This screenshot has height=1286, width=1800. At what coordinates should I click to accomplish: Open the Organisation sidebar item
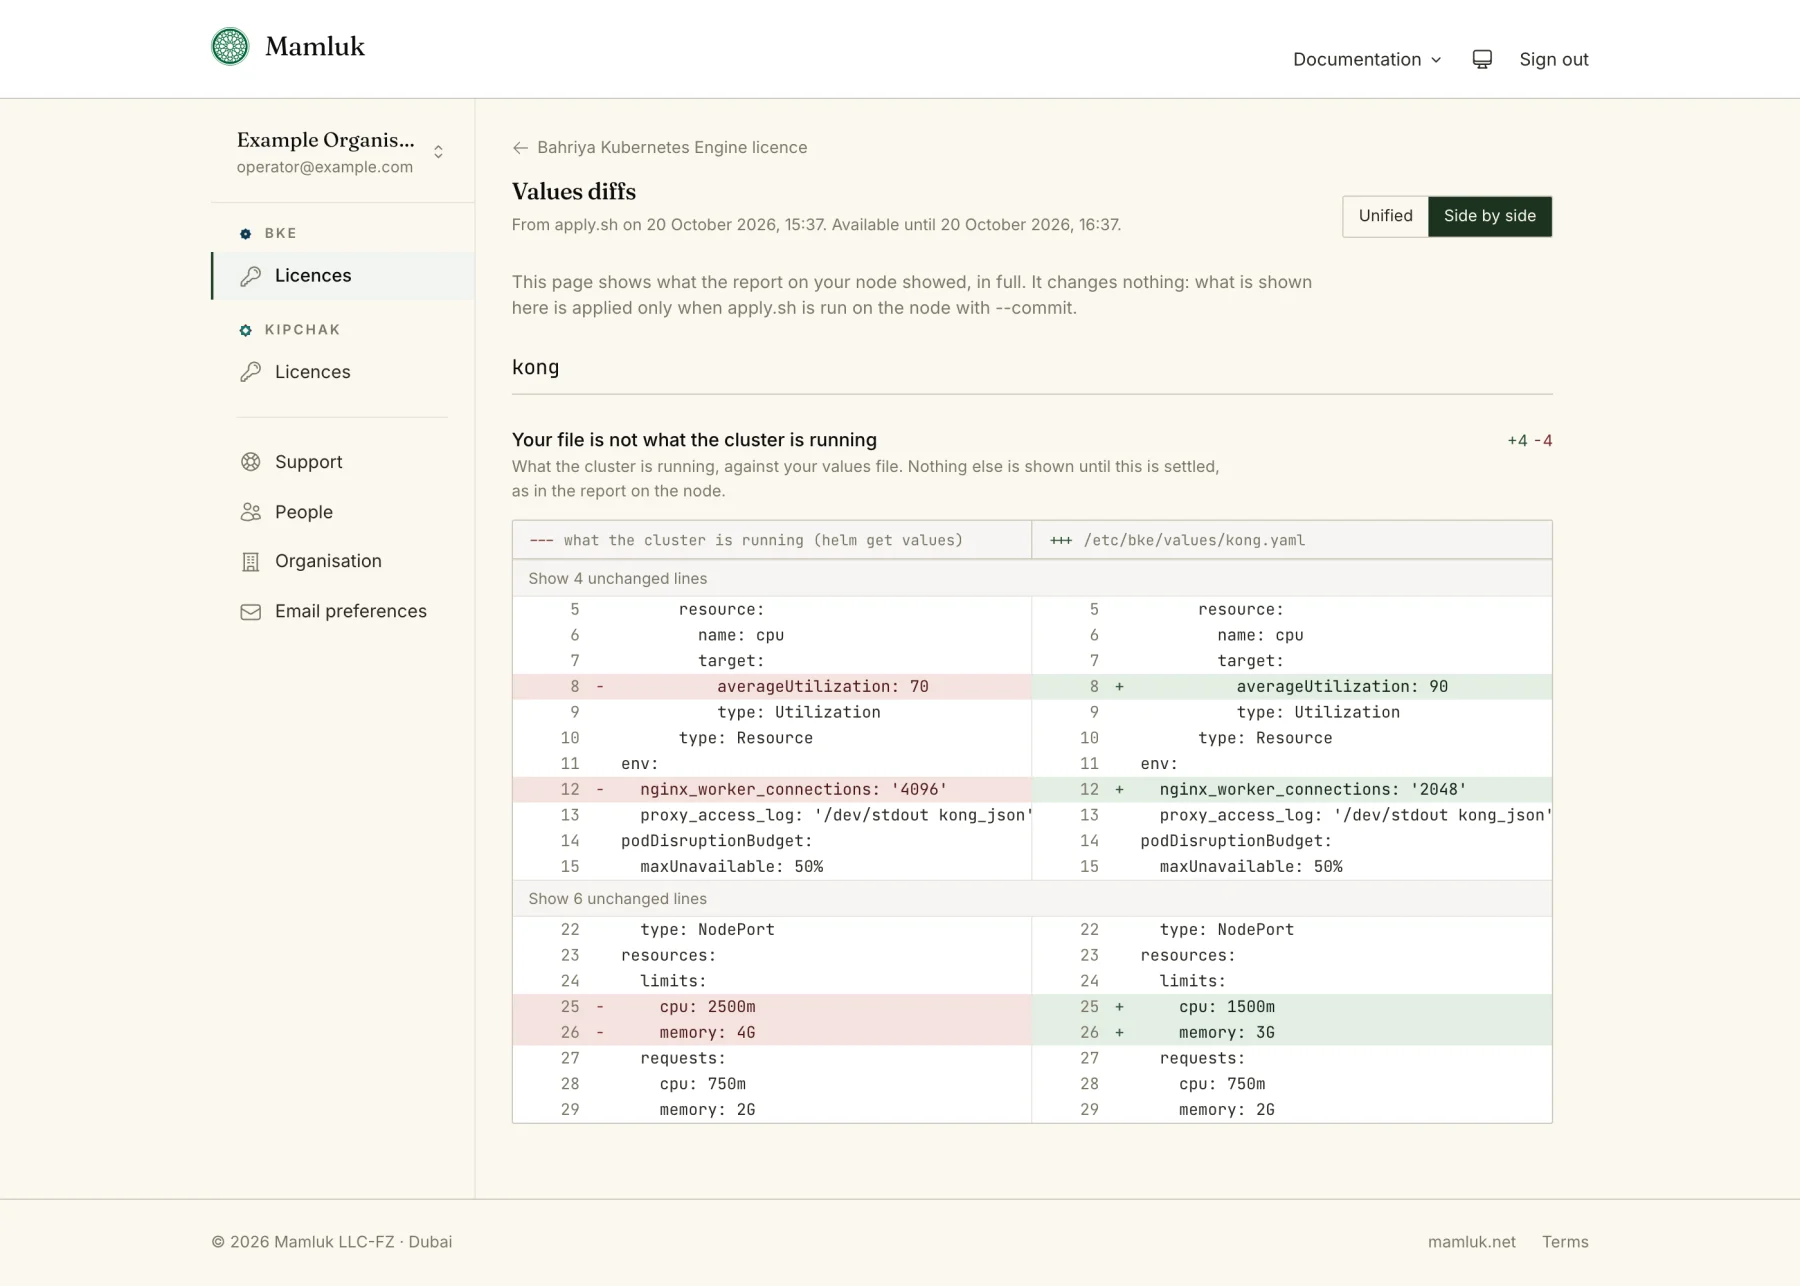pos(342,561)
